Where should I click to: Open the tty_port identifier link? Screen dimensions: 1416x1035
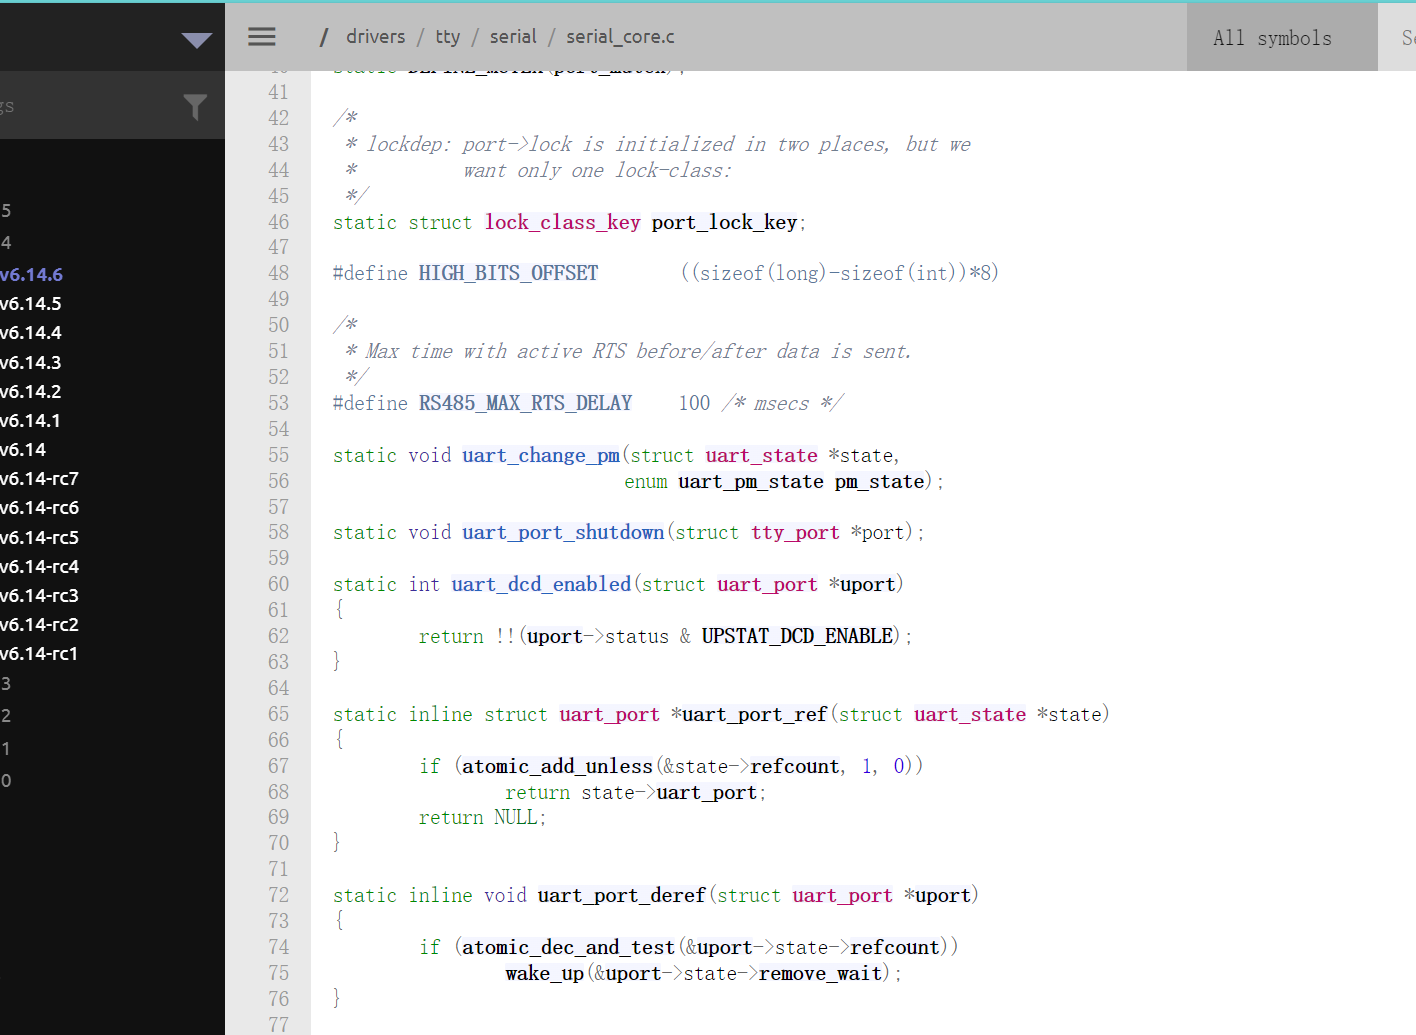coord(795,532)
